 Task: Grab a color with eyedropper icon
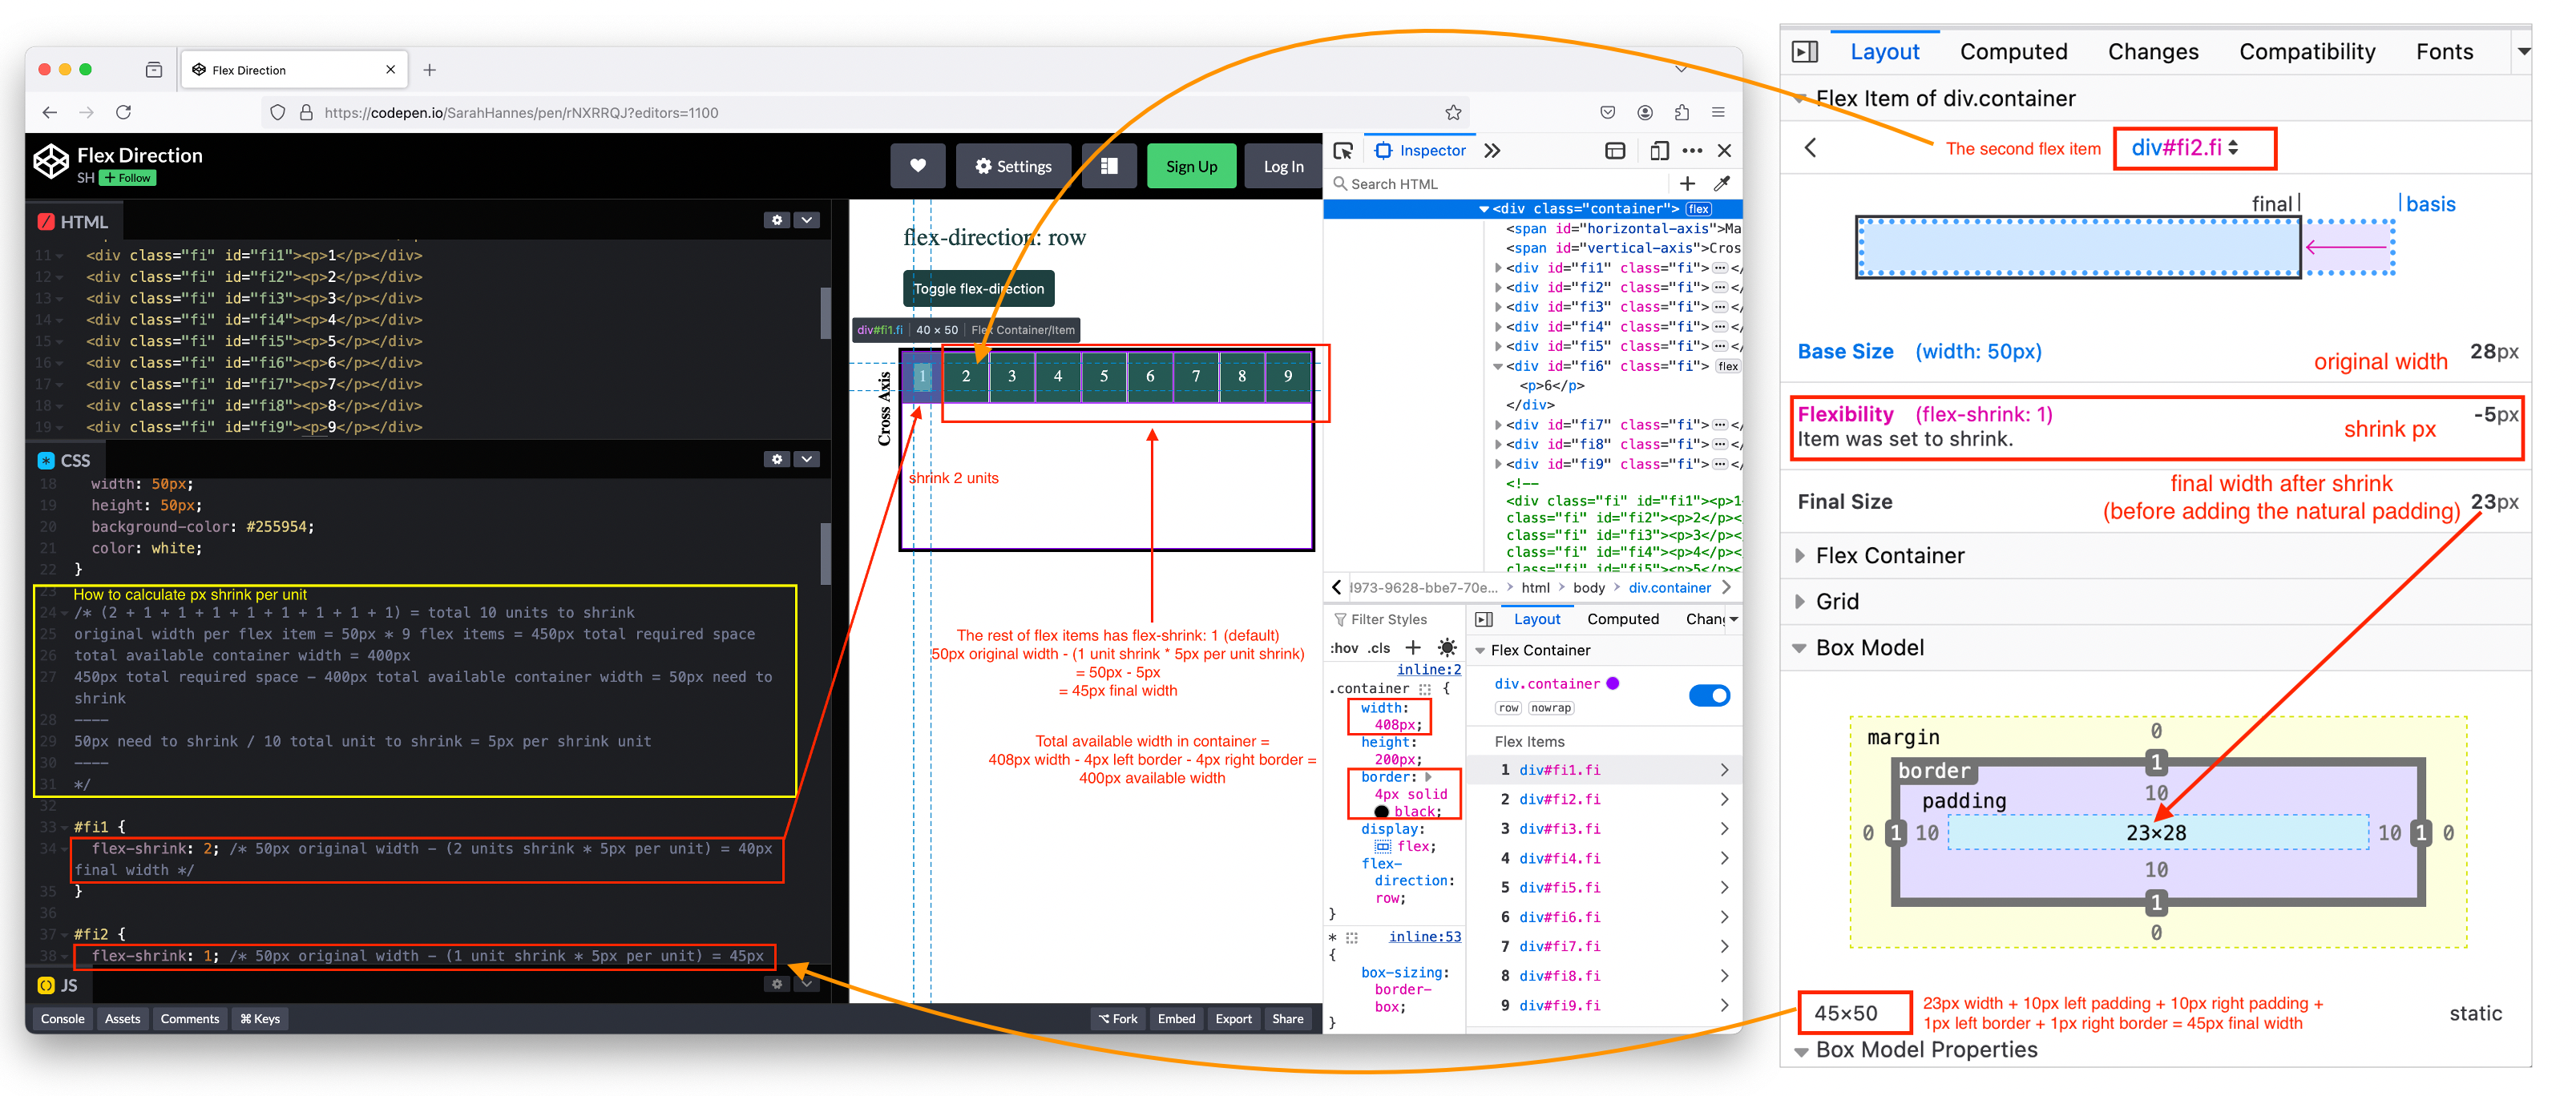(1721, 183)
